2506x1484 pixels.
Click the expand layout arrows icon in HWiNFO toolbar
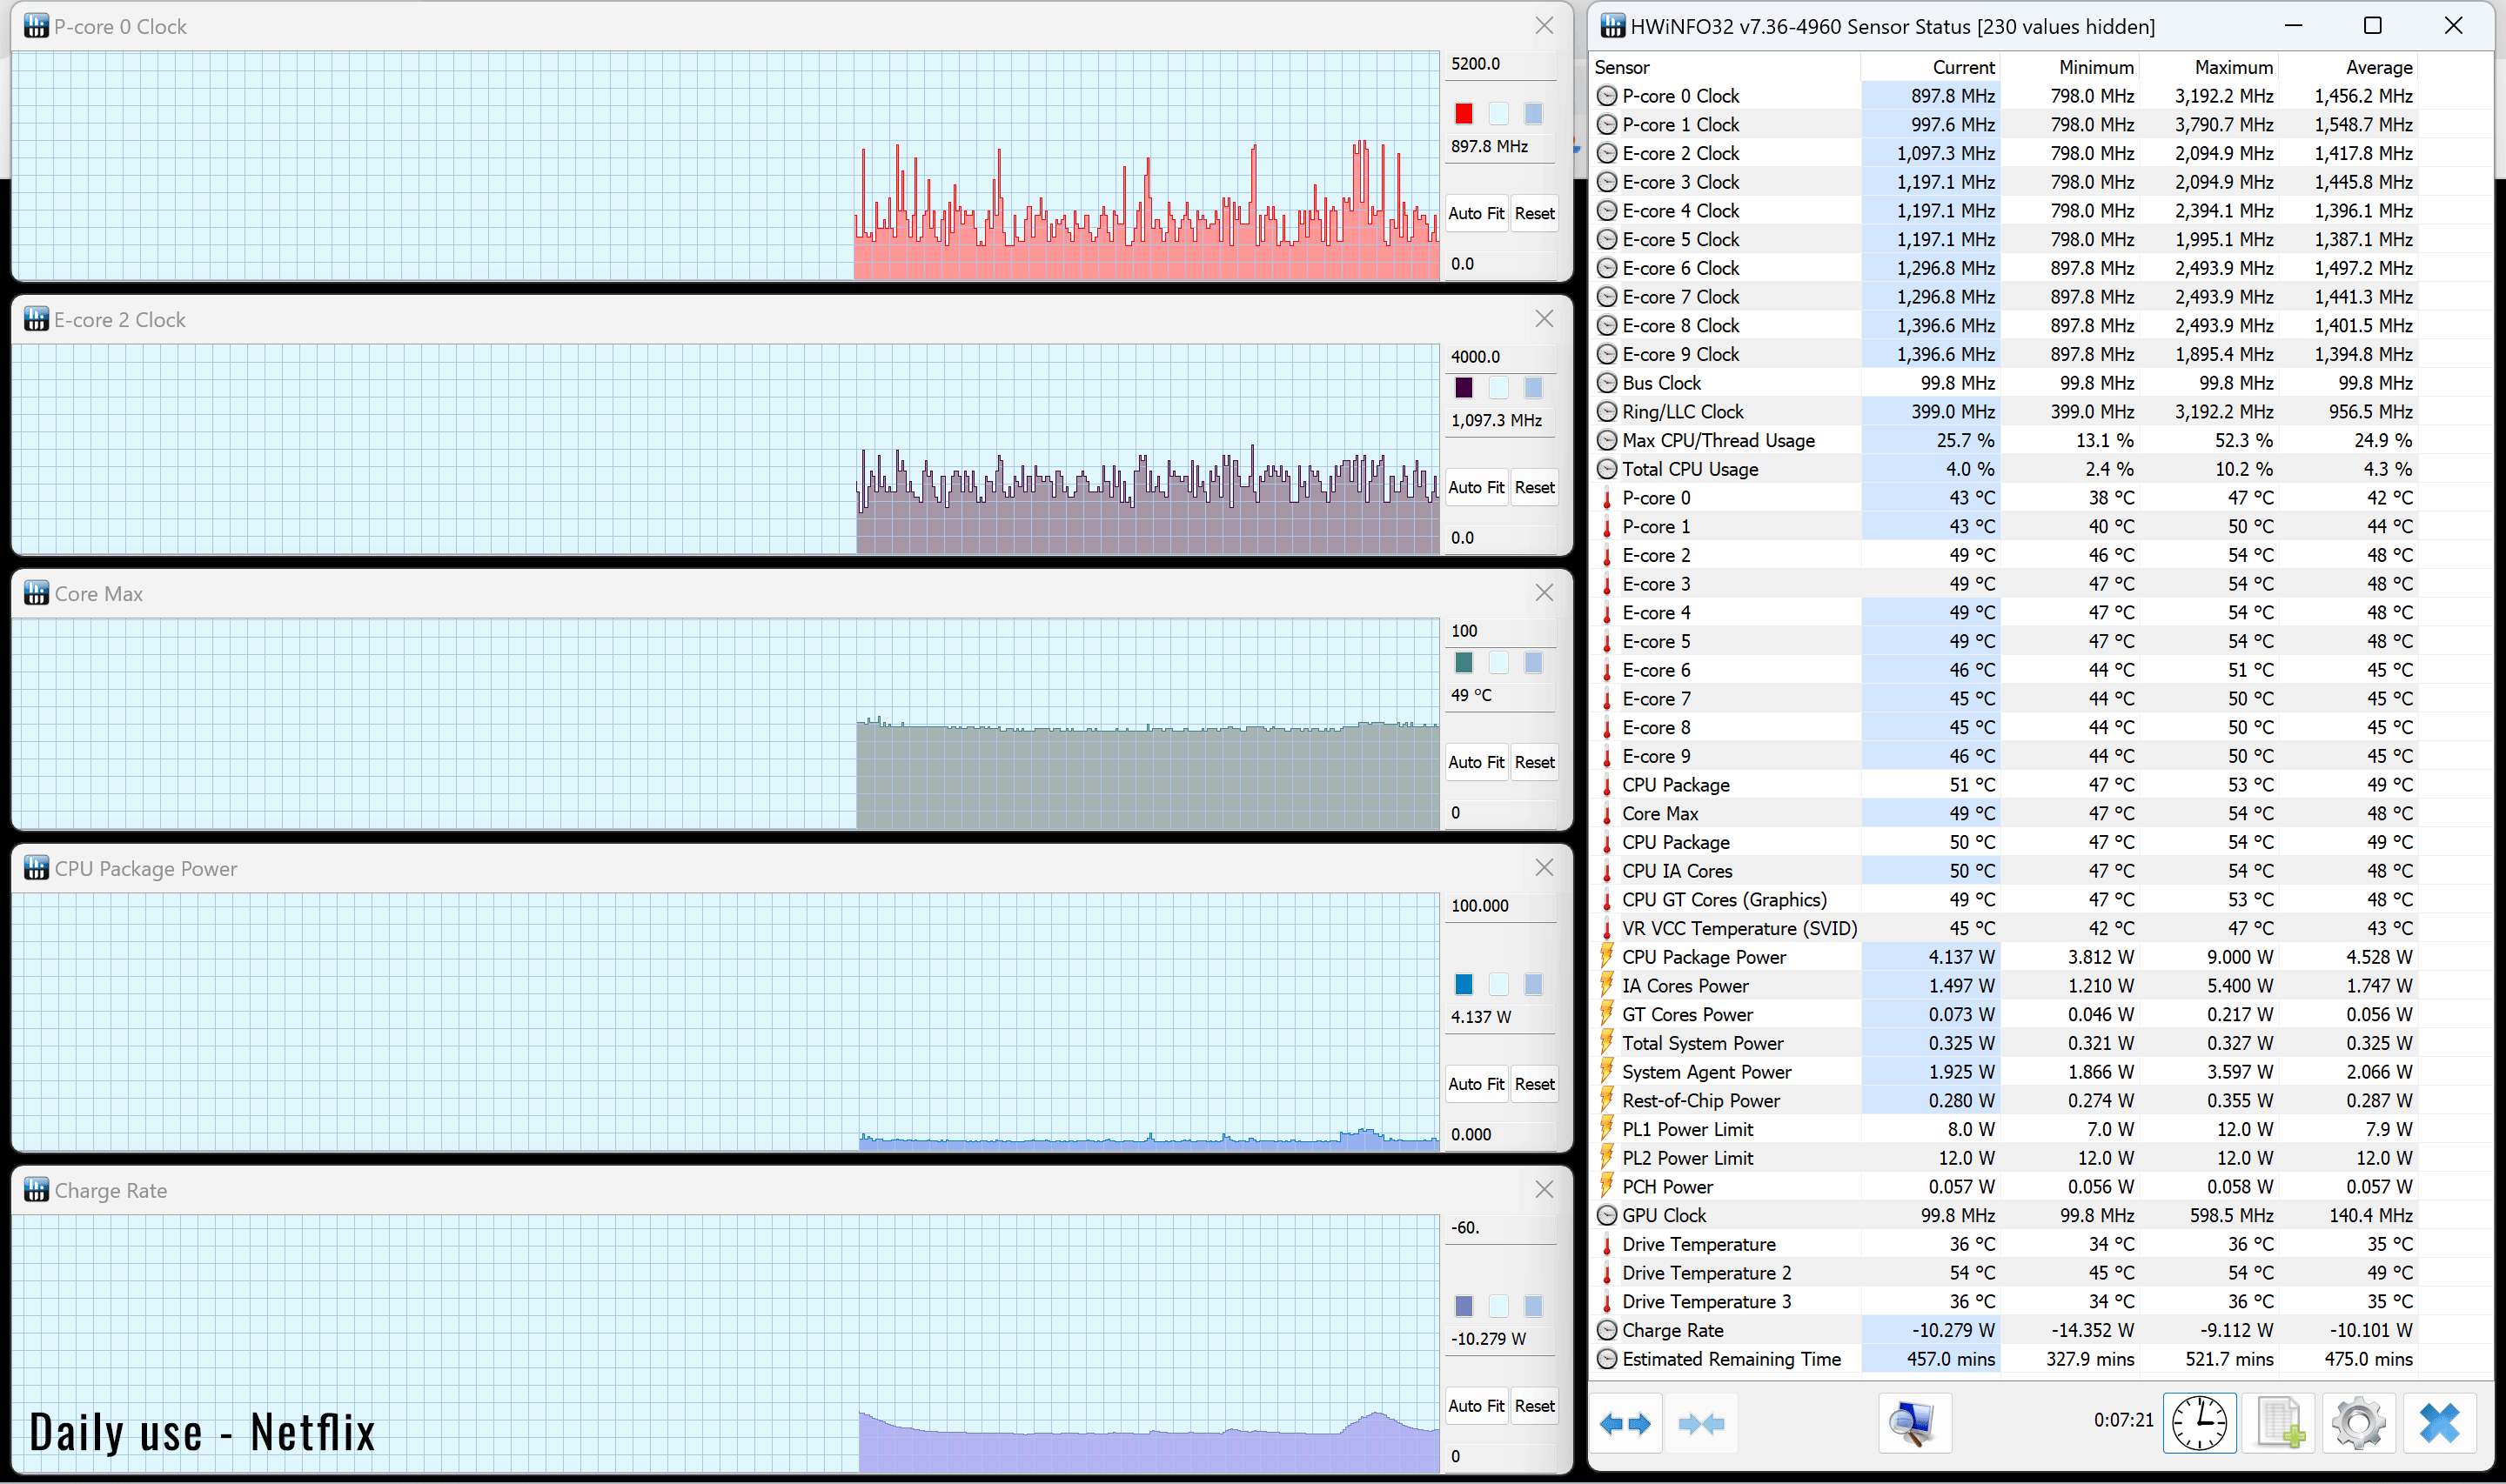(1625, 1423)
